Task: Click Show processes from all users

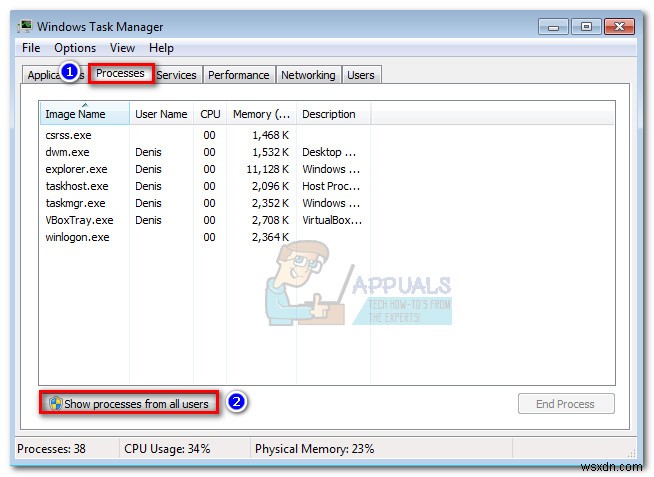Action: [x=129, y=404]
